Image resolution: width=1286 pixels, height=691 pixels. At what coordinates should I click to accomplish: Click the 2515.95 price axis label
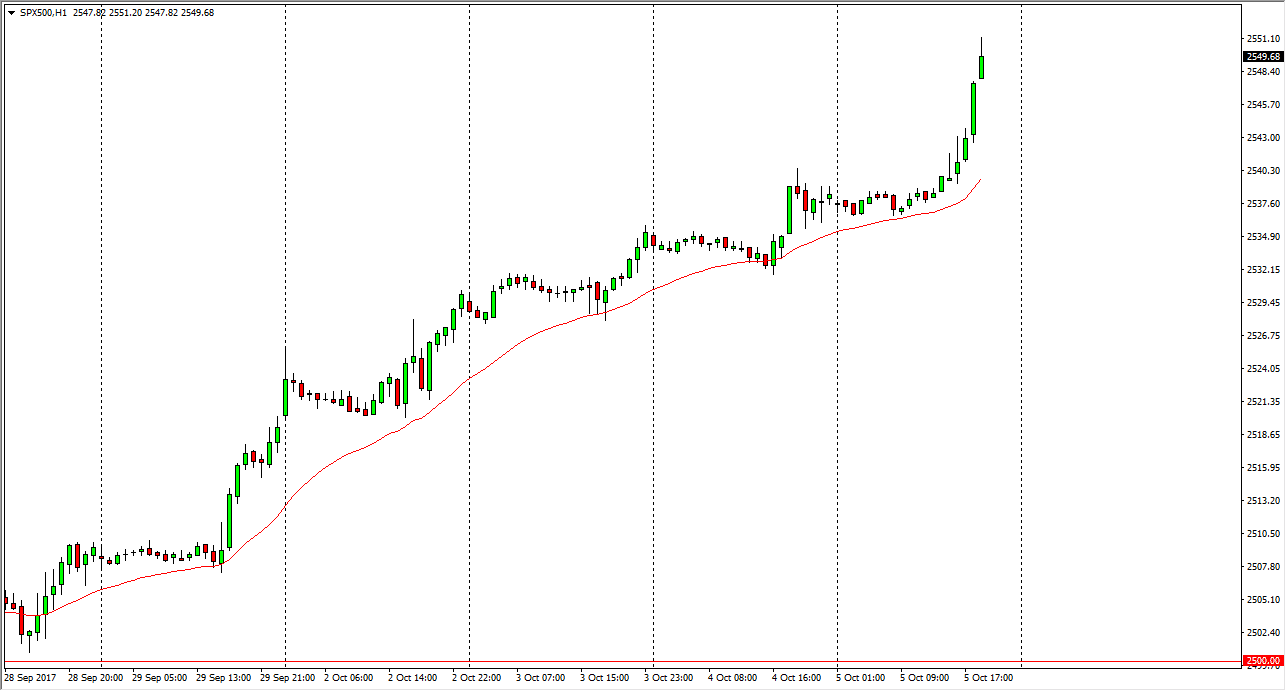[x=1262, y=468]
